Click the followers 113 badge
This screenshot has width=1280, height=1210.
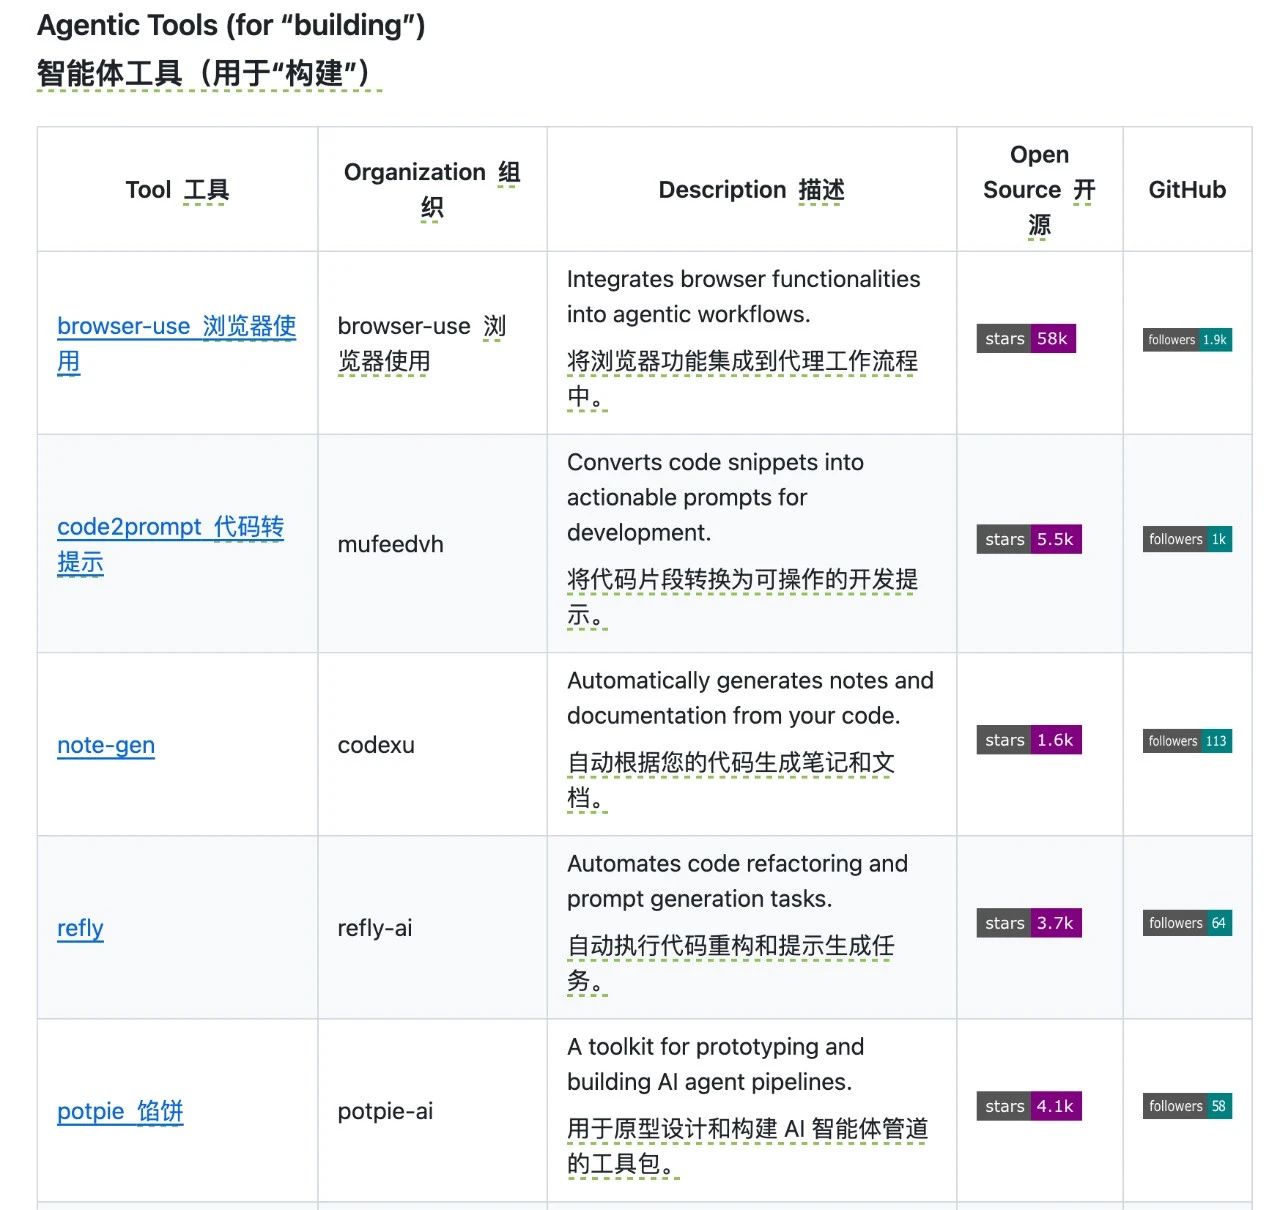click(x=1188, y=741)
